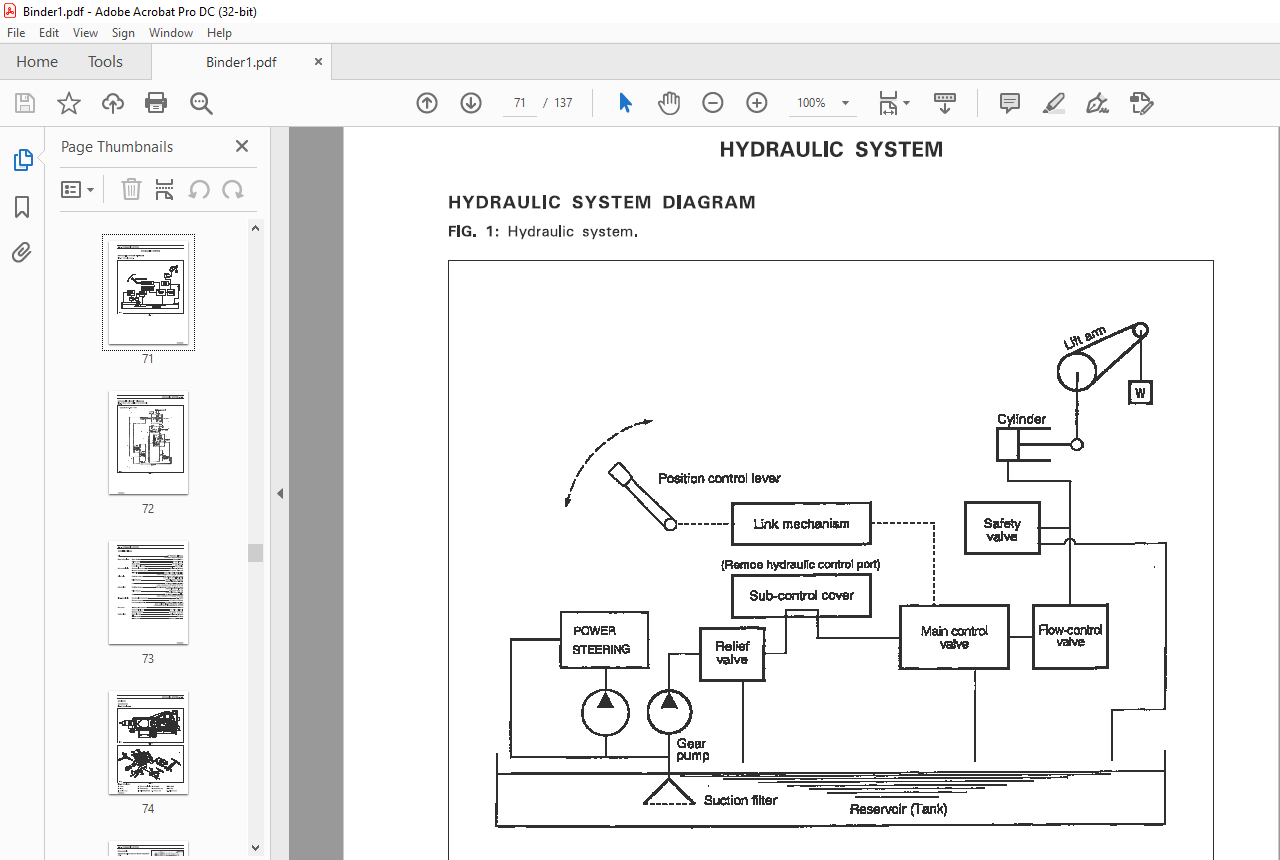Open the thumbnails options dropdown
Viewport: 1280px width, 860px height.
[x=77, y=189]
